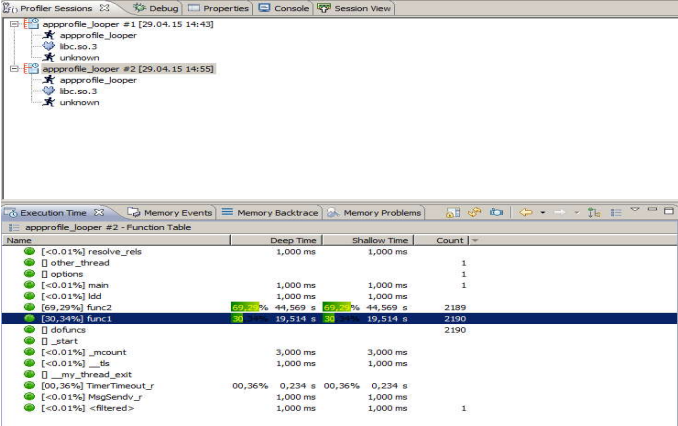Select the _start function row
The width and height of the screenshot is (678, 426).
click(339, 341)
